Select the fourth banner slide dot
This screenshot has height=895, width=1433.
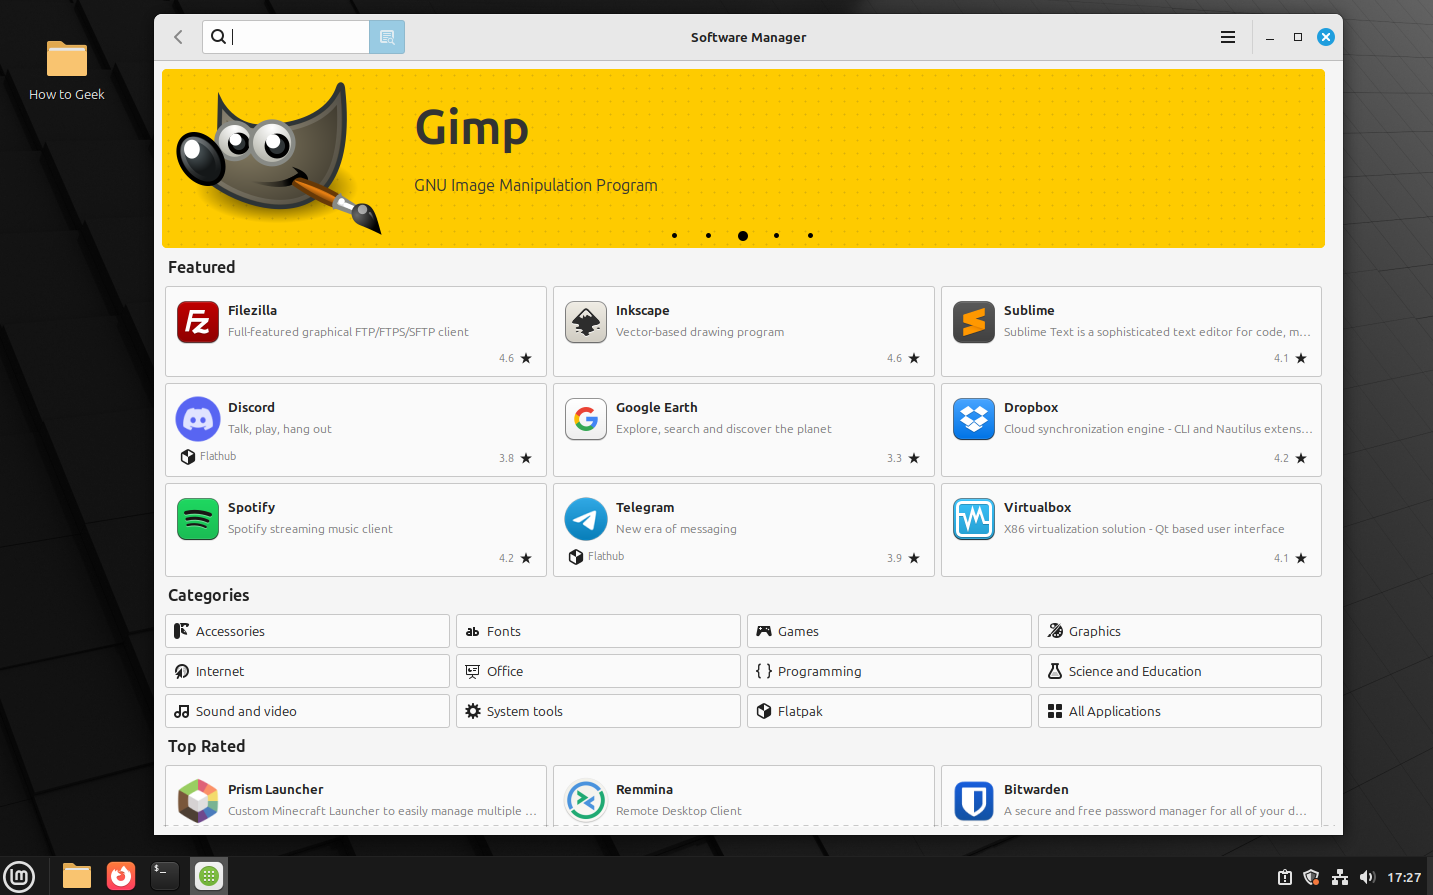[x=777, y=236]
